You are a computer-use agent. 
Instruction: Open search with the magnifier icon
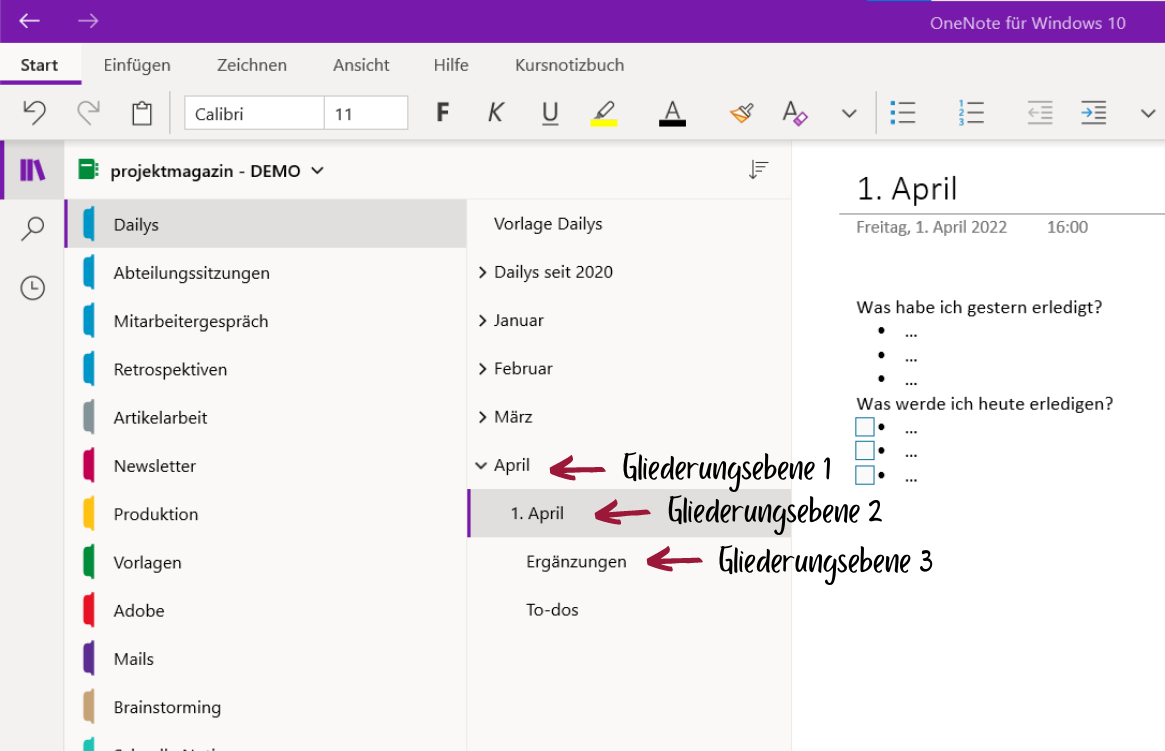pos(33,229)
